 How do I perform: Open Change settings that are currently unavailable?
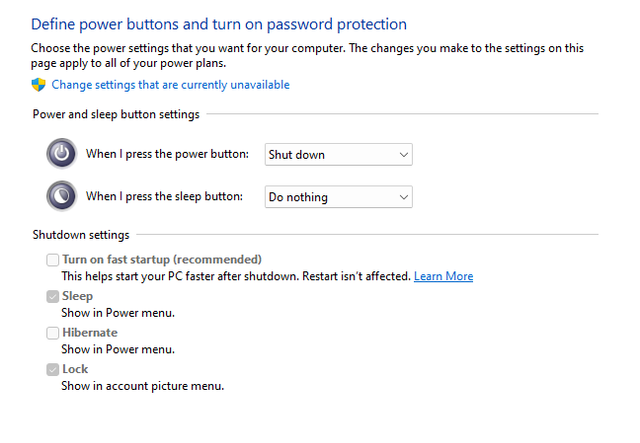(x=170, y=85)
